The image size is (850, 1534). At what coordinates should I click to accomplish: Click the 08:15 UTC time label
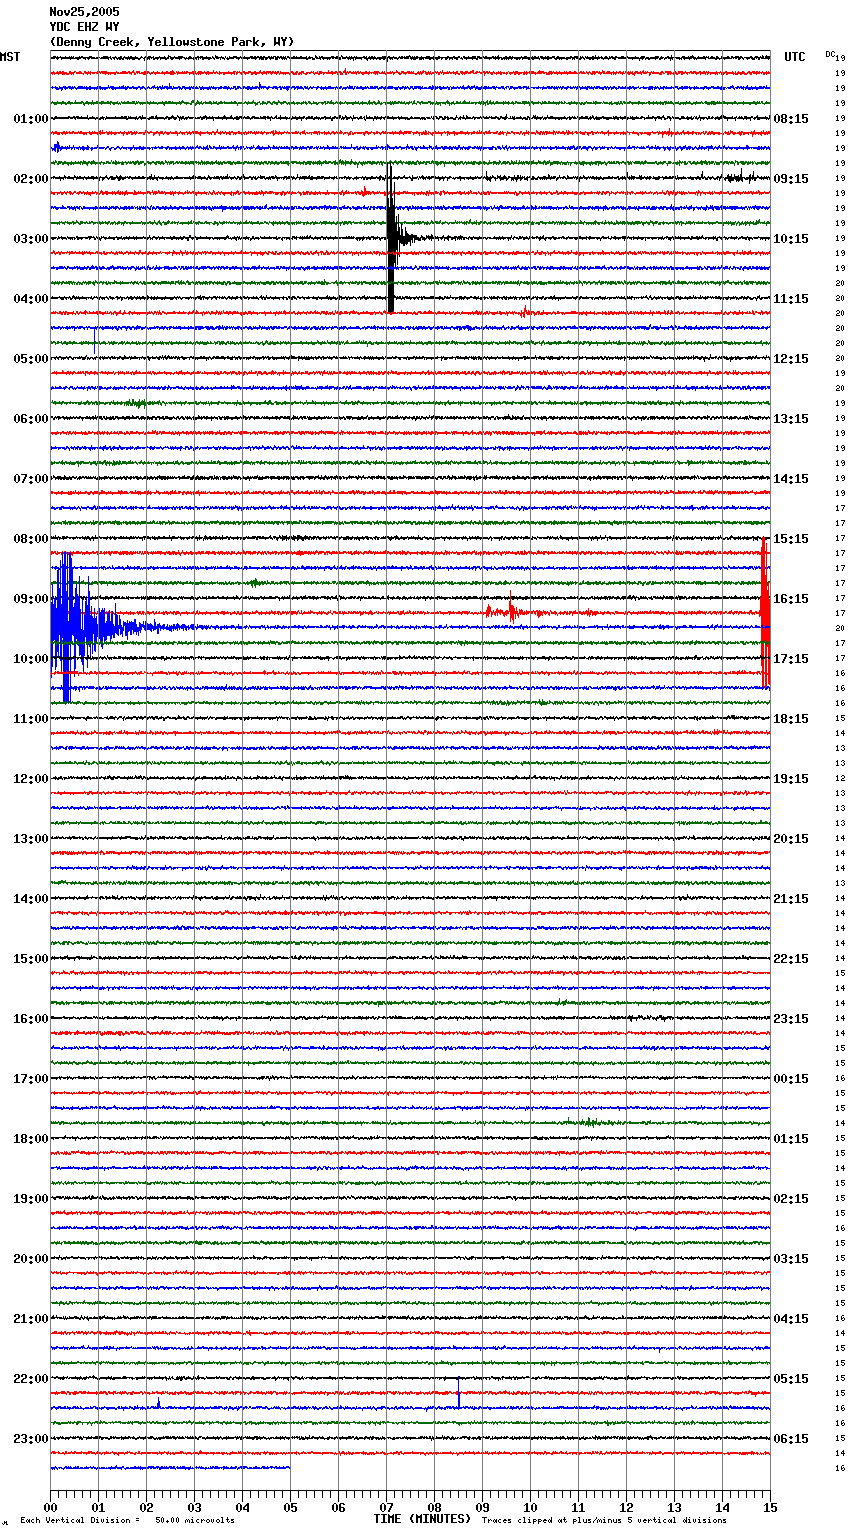coord(791,119)
